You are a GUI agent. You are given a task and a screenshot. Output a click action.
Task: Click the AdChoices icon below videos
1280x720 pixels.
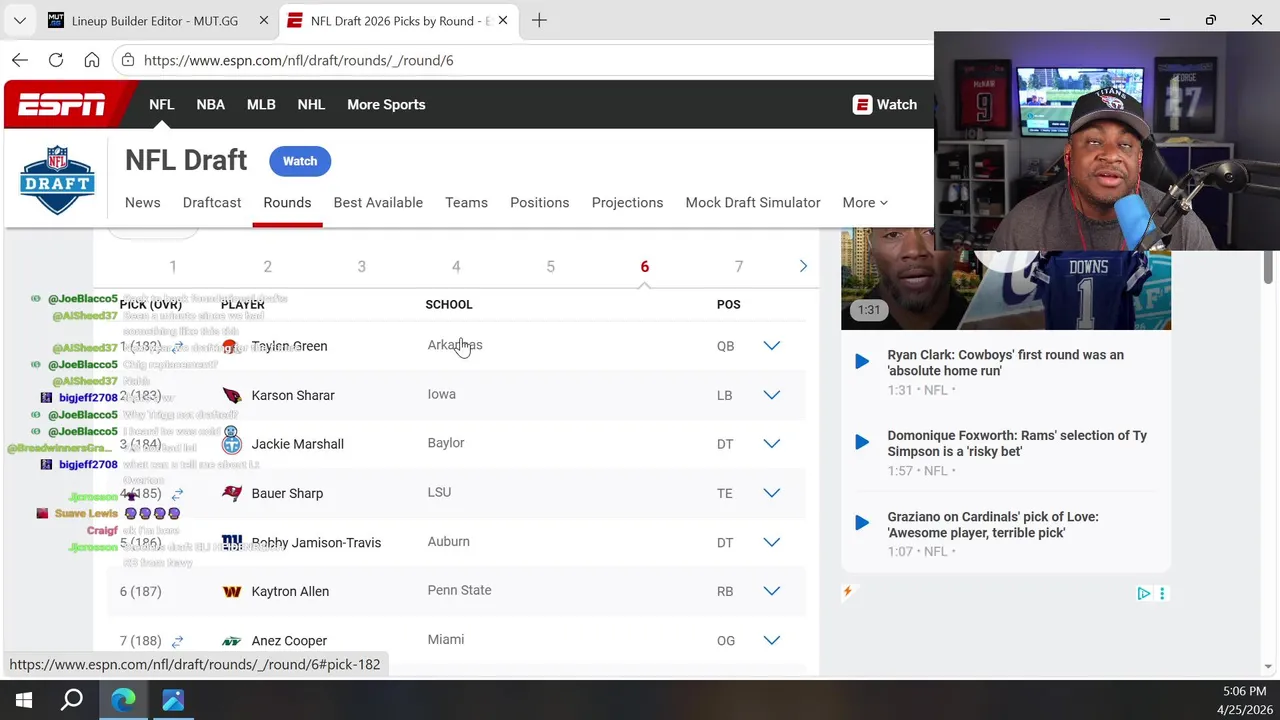(x=1144, y=593)
